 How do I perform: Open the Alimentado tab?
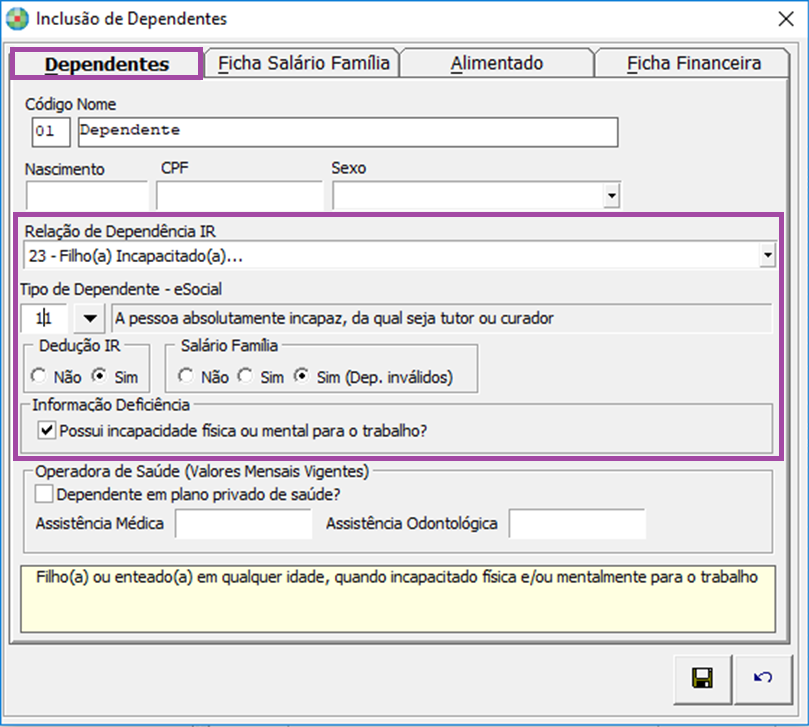click(496, 63)
